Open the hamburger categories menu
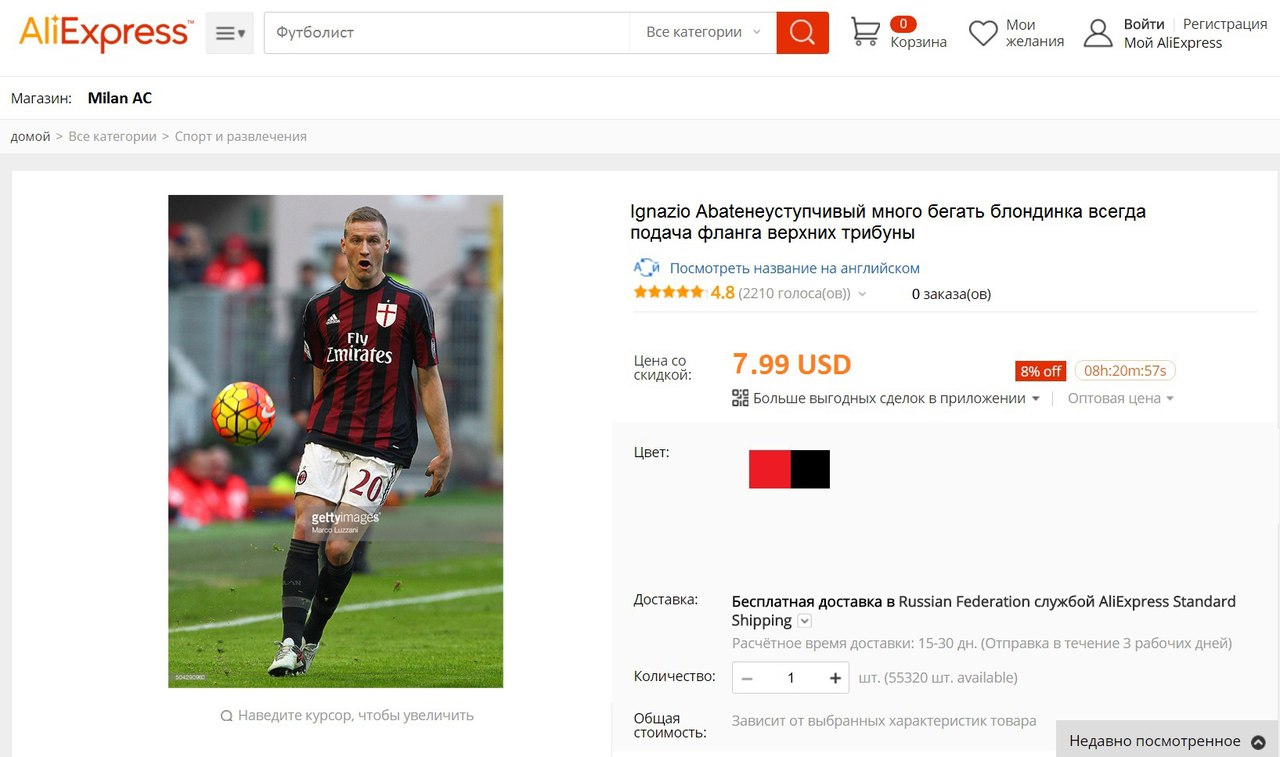The image size is (1280, 757). (230, 33)
